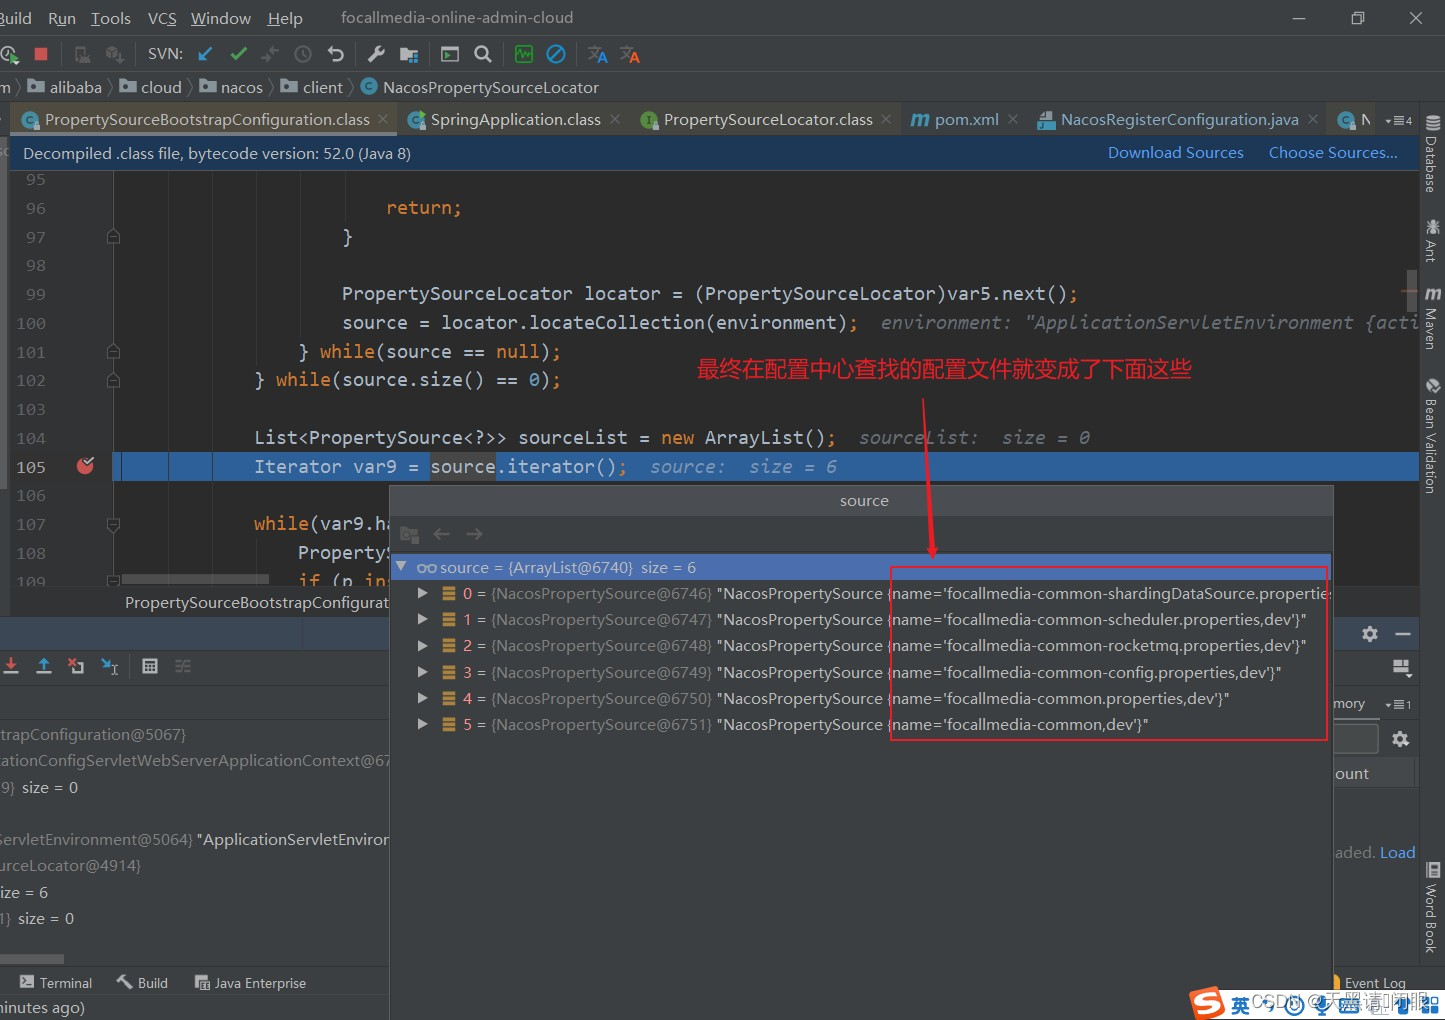Open the Window menu

pyautogui.click(x=221, y=18)
